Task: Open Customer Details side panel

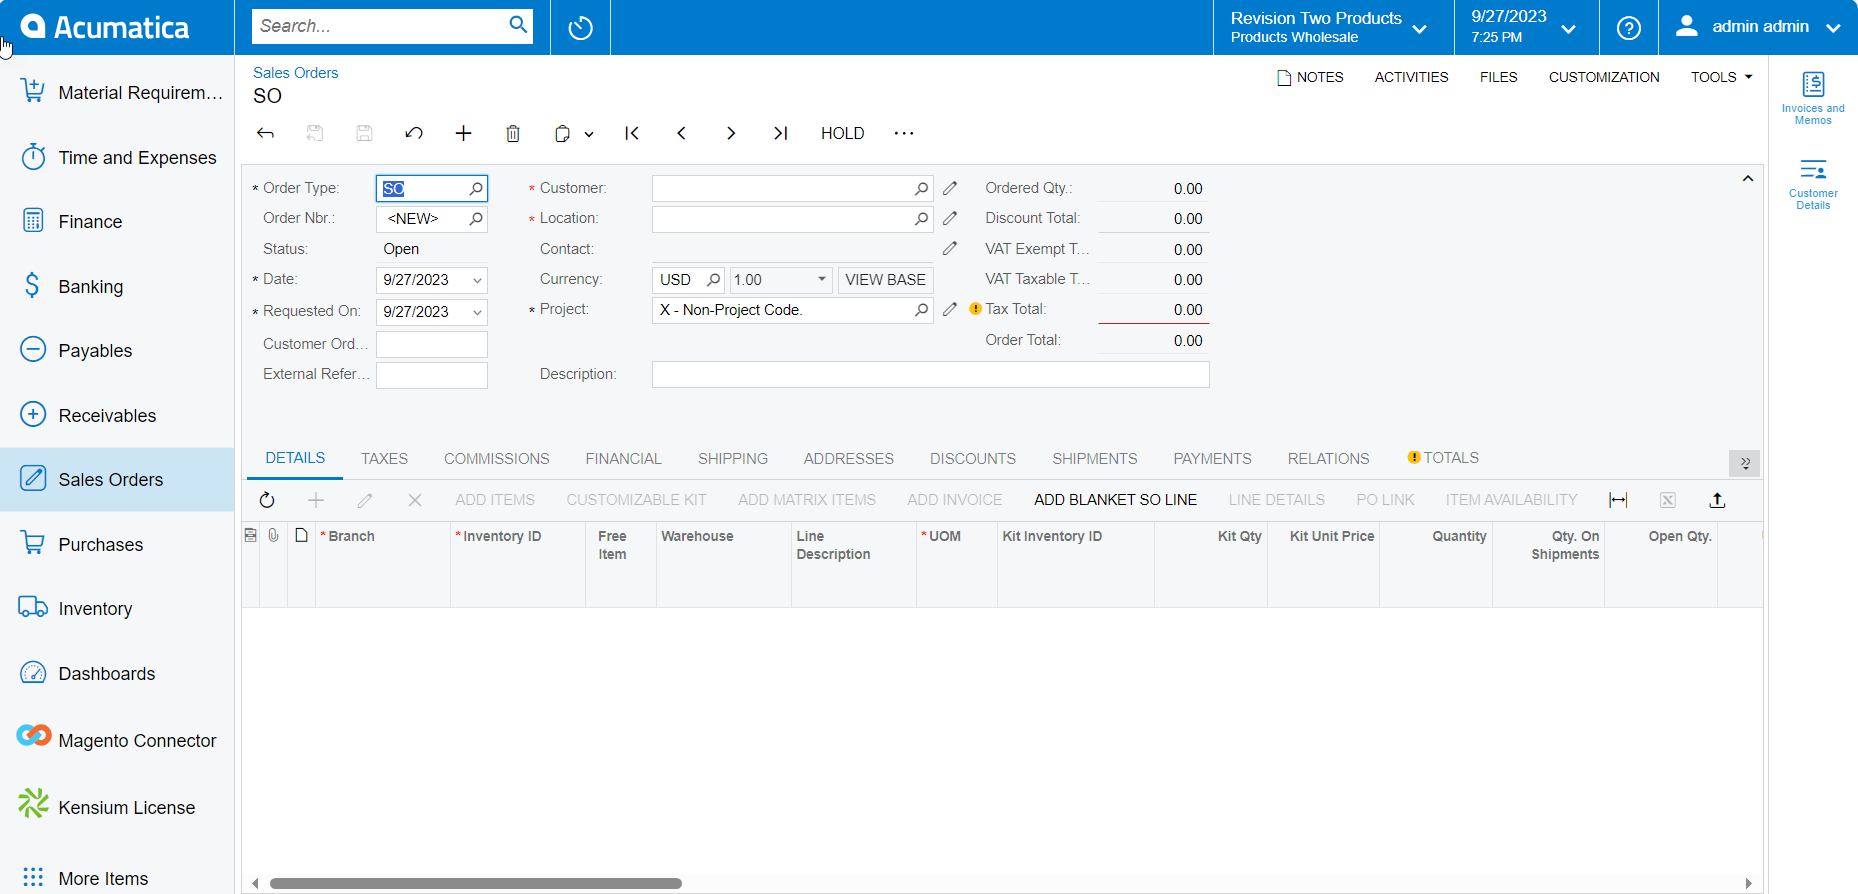Action: coord(1812,184)
